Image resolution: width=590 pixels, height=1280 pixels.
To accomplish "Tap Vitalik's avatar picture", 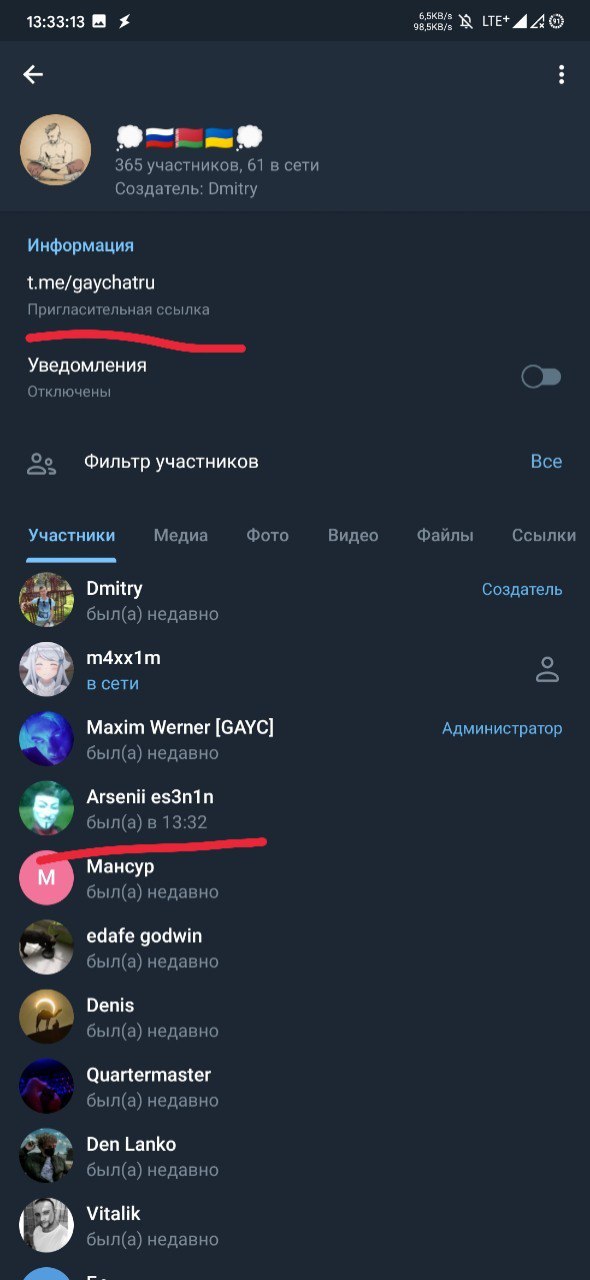I will coord(47,1226).
